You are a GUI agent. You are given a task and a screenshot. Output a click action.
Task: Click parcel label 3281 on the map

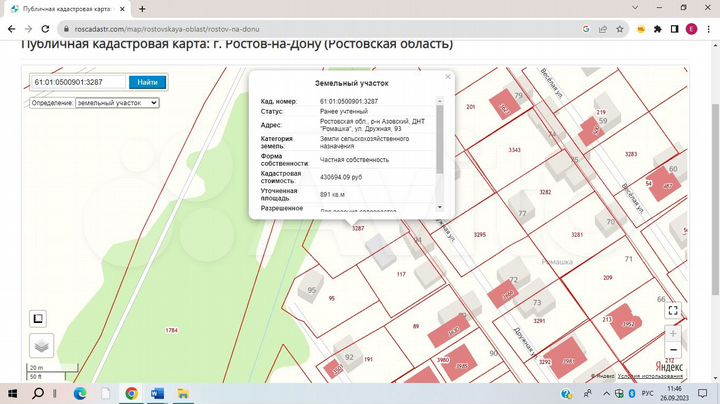point(577,234)
